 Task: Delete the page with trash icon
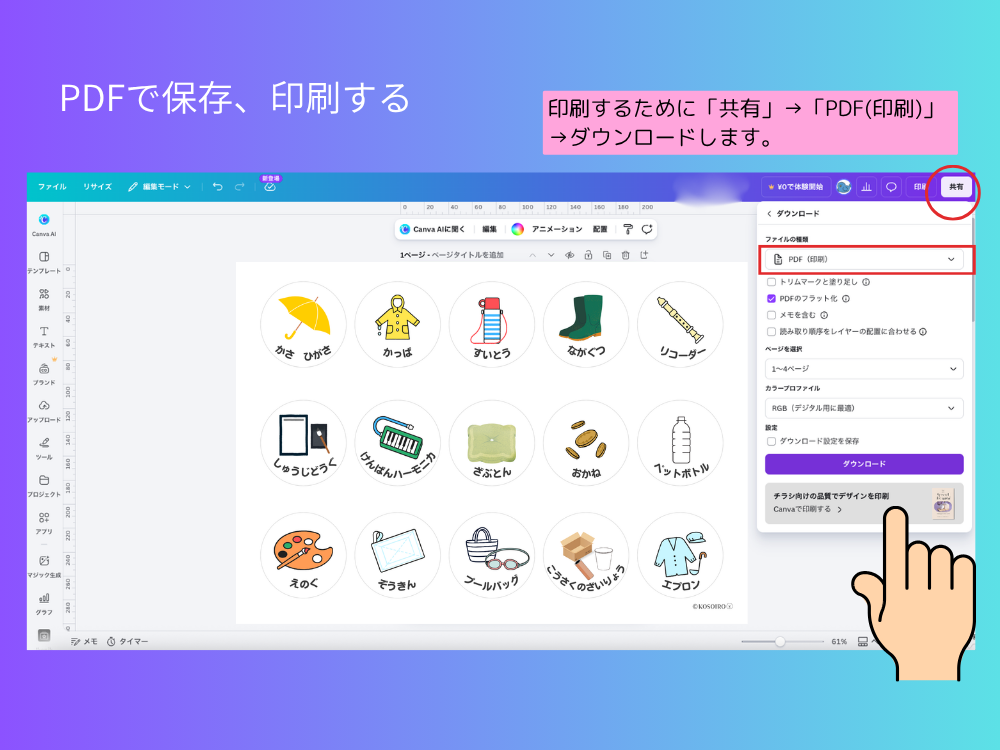626,255
